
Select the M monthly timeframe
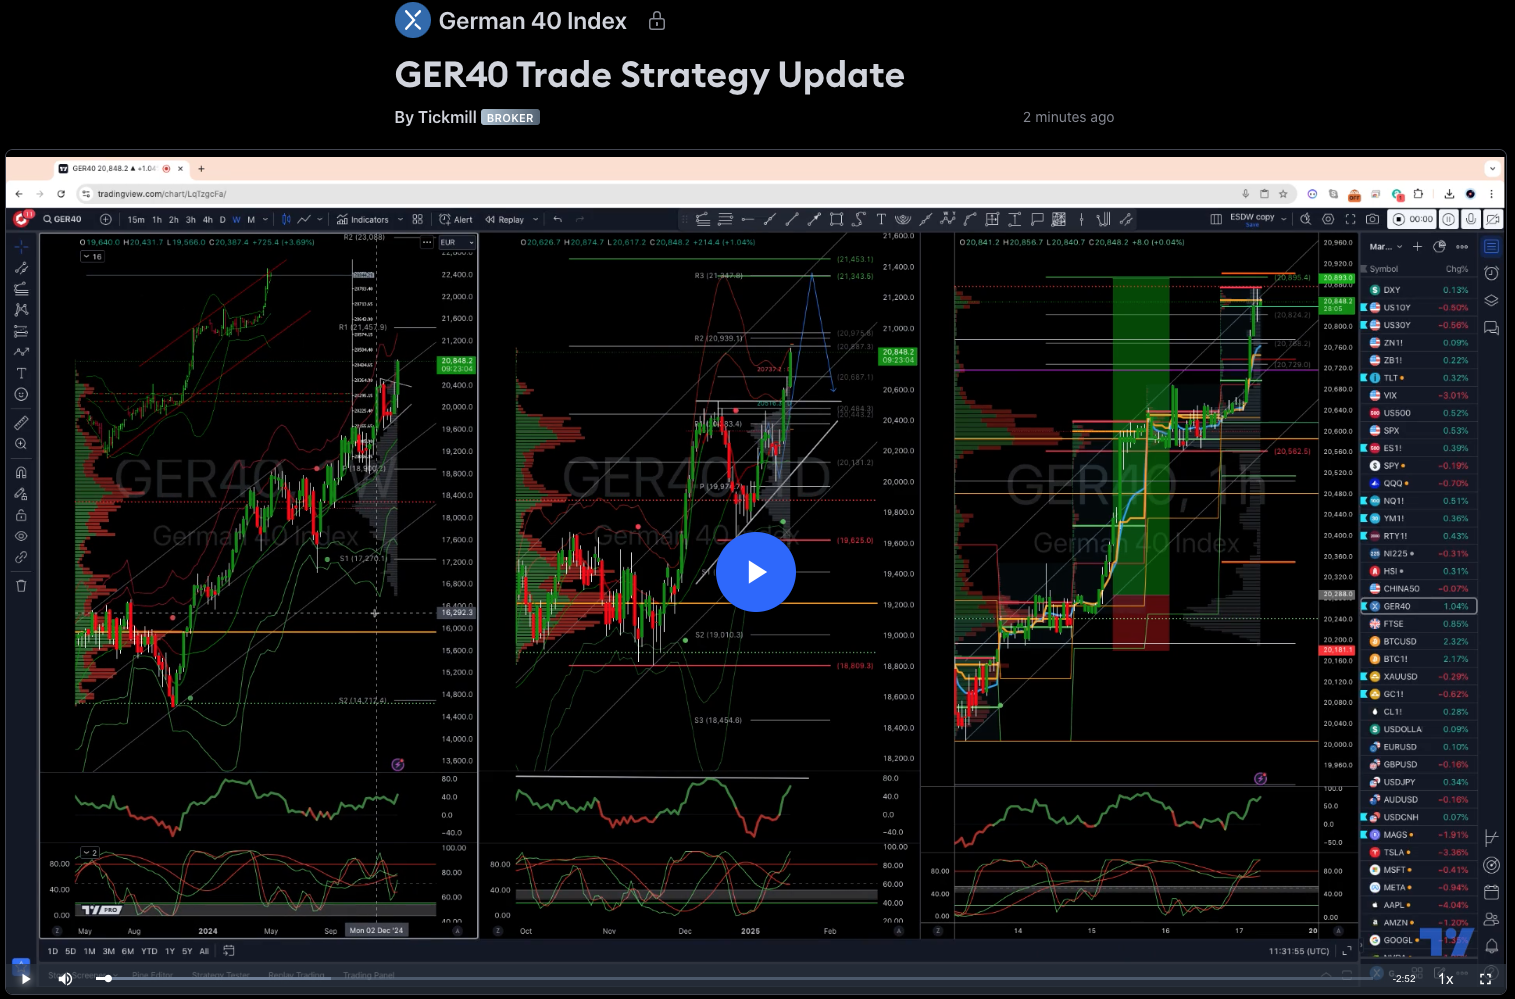[251, 219]
